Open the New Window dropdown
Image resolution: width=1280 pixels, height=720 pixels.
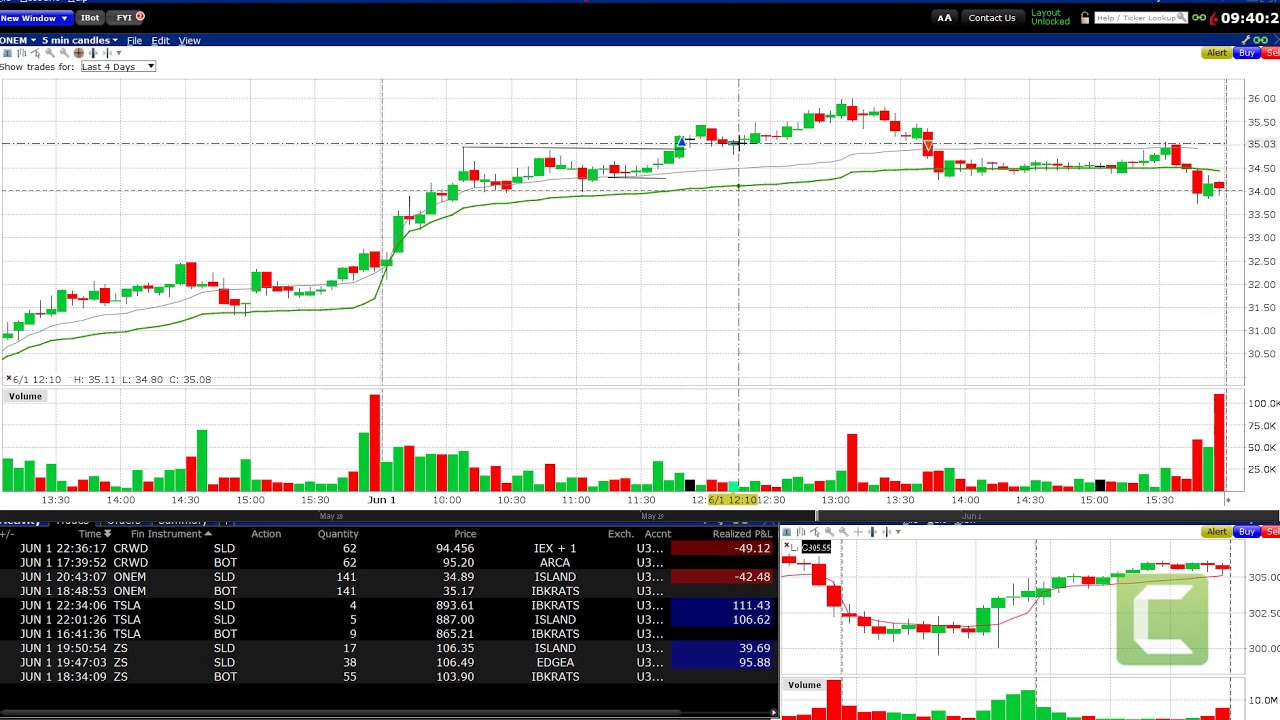tap(35, 18)
